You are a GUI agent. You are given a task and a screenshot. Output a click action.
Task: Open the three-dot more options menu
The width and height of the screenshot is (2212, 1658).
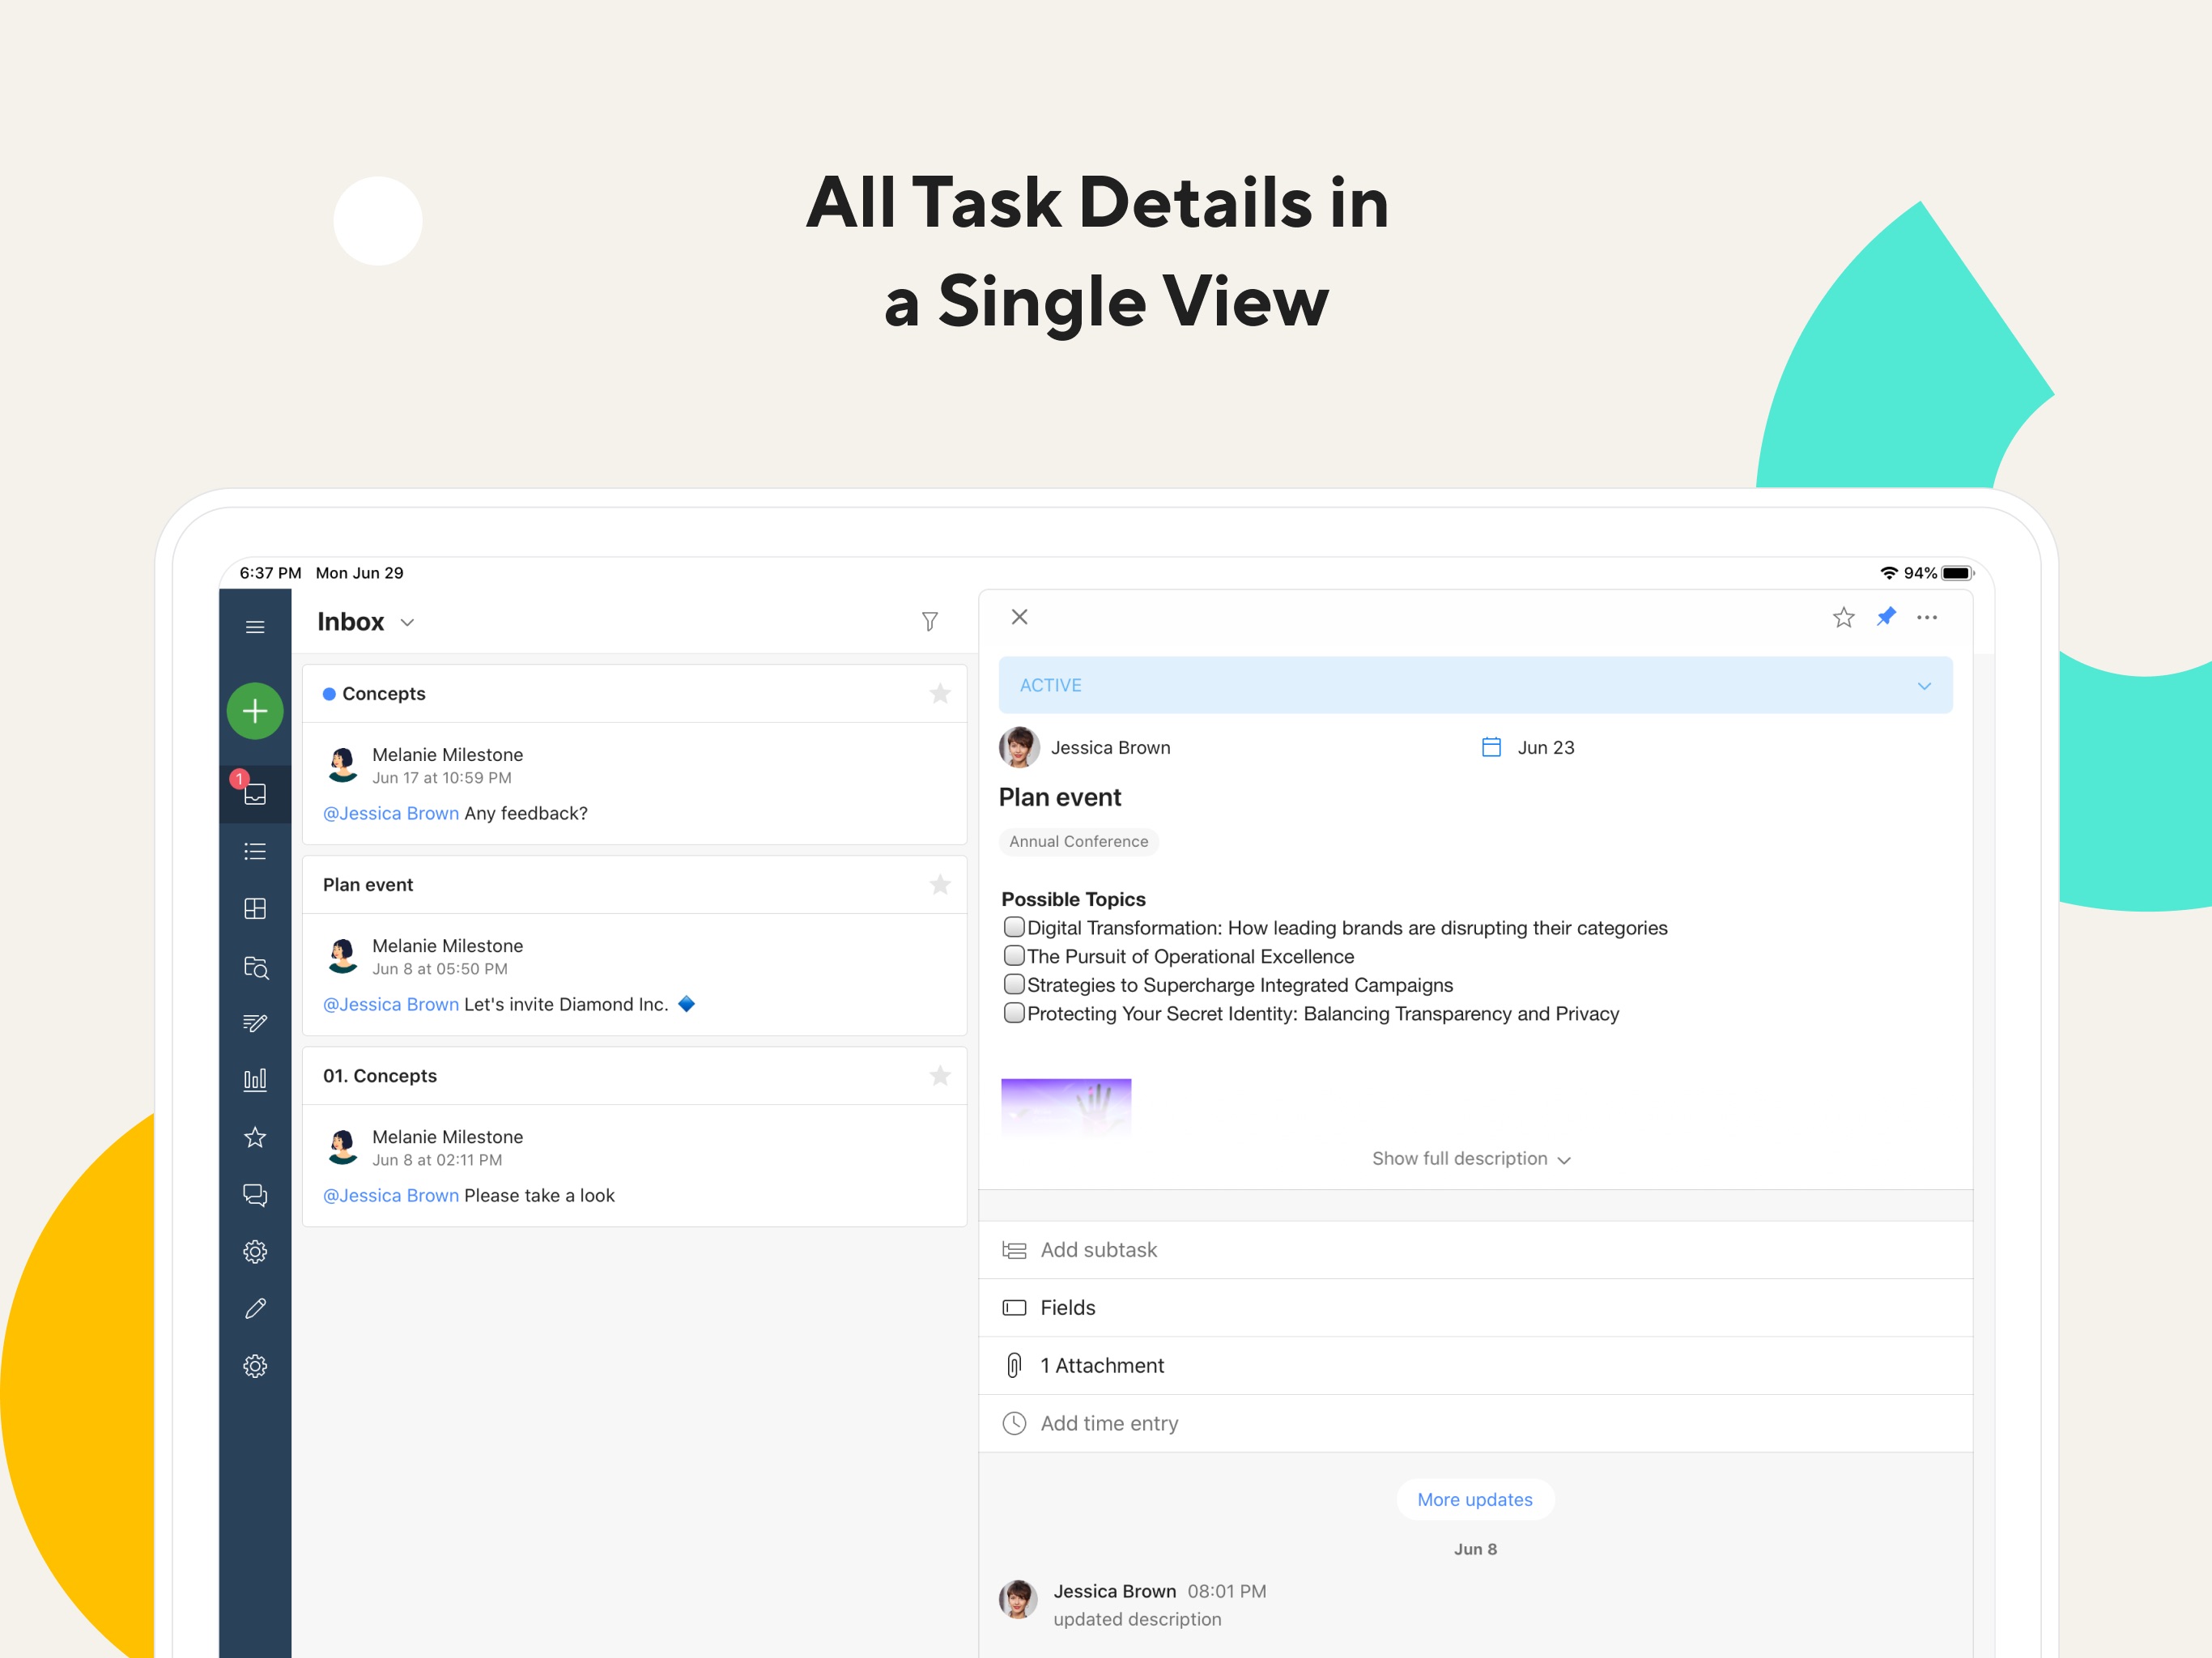coord(1927,618)
